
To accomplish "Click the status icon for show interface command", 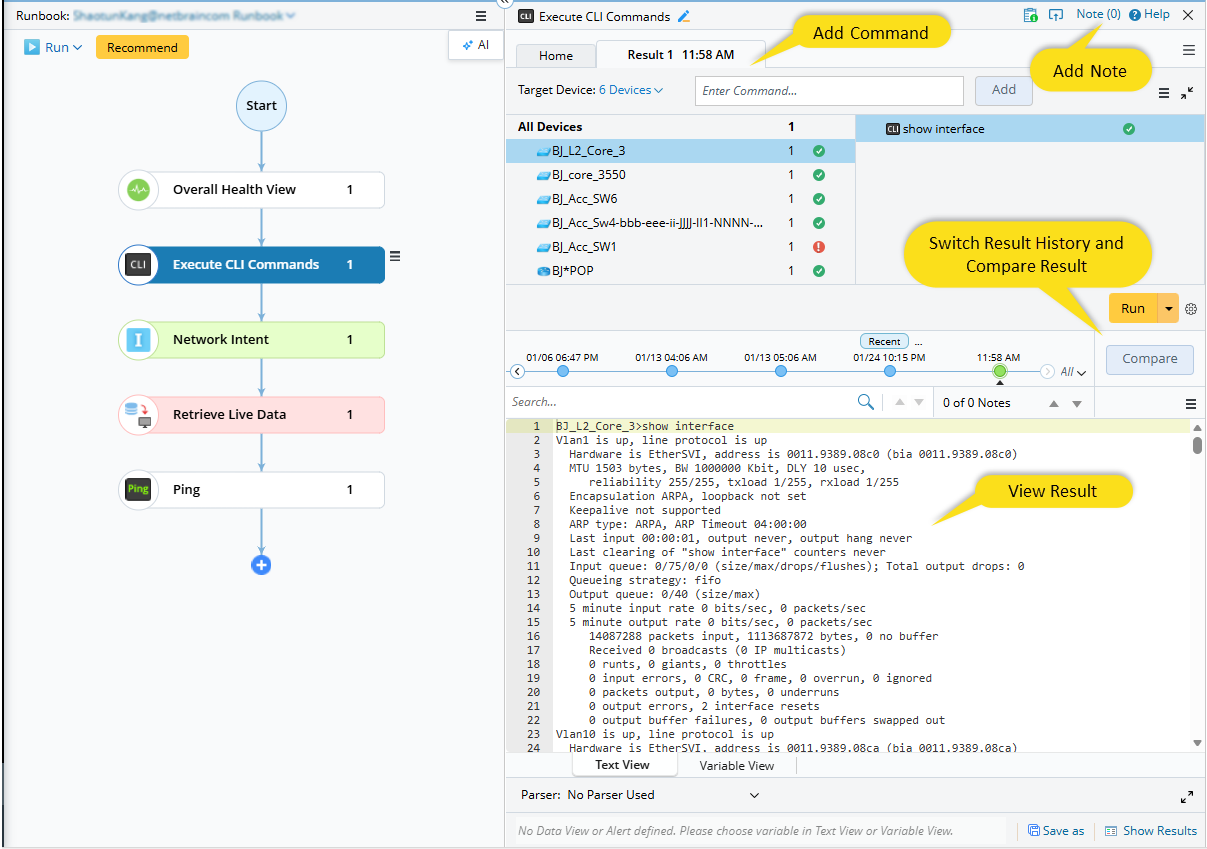I will (1129, 129).
